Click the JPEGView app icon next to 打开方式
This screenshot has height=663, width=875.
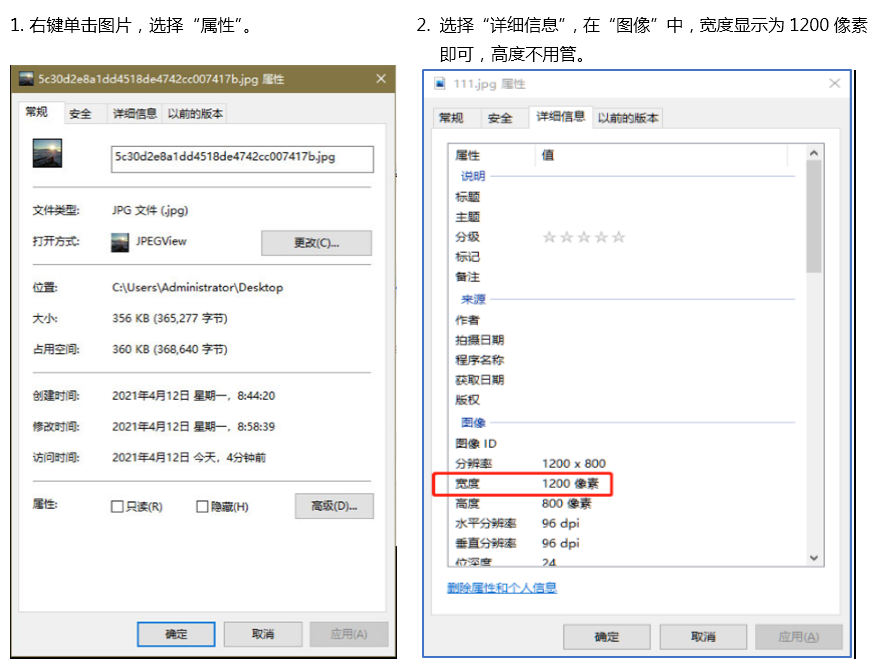120,242
